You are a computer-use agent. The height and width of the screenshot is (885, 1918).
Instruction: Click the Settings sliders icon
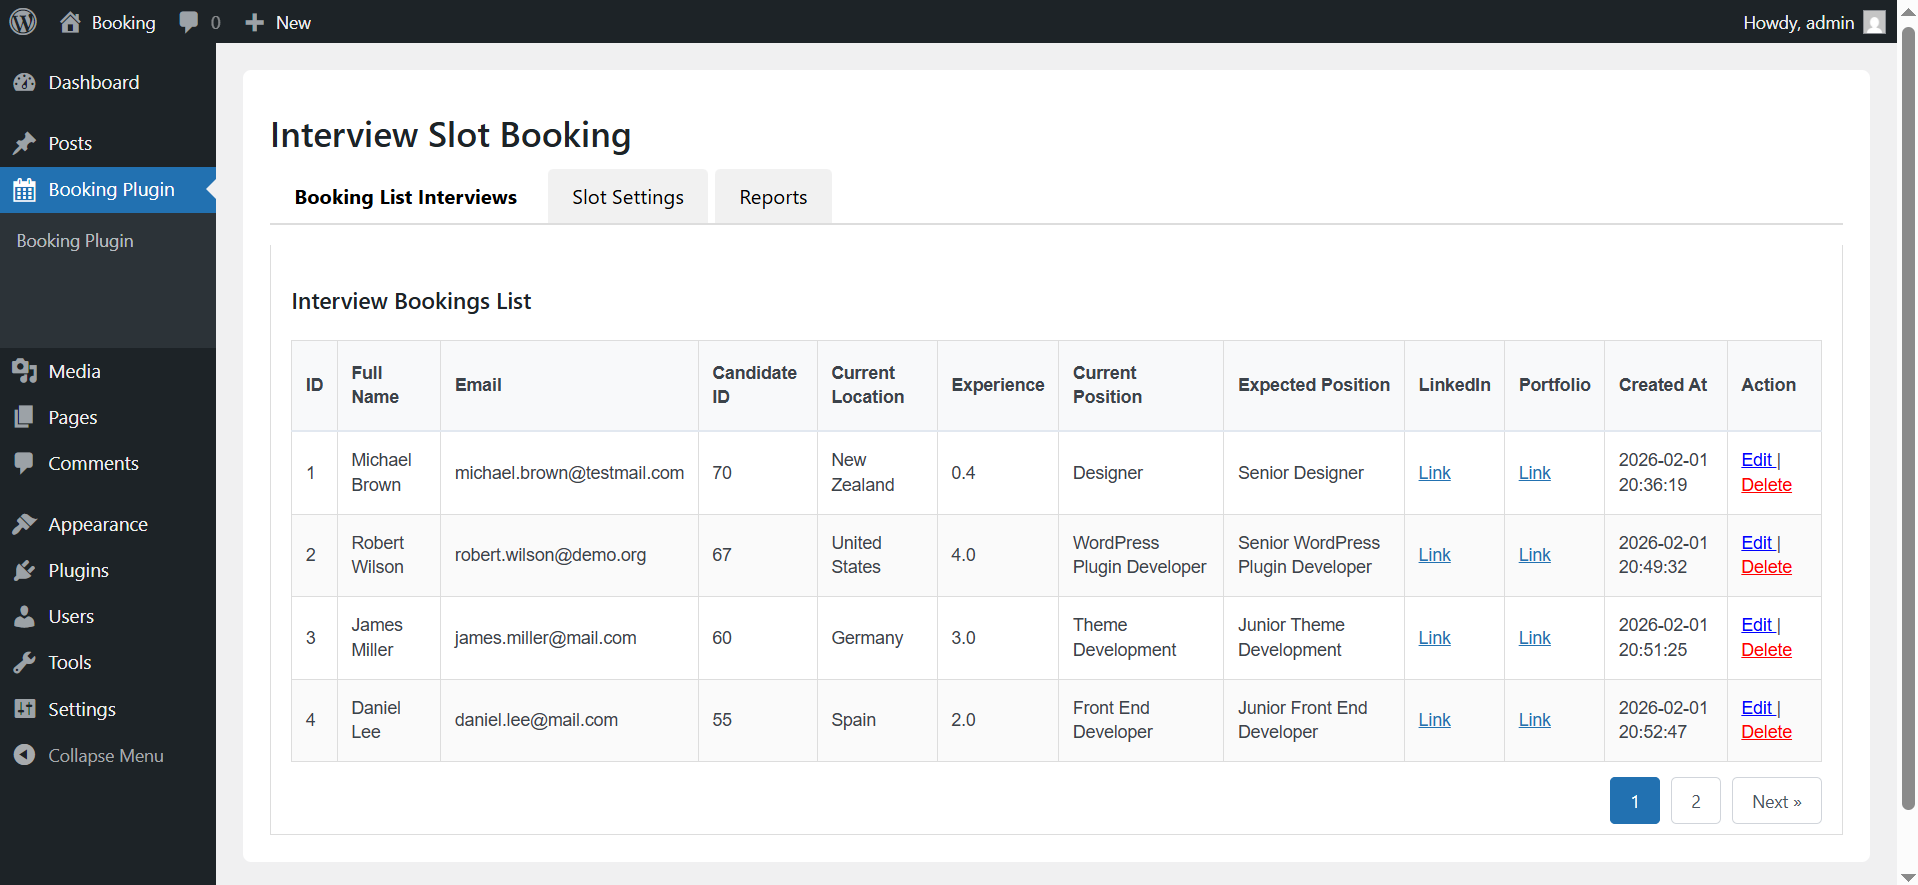(25, 709)
